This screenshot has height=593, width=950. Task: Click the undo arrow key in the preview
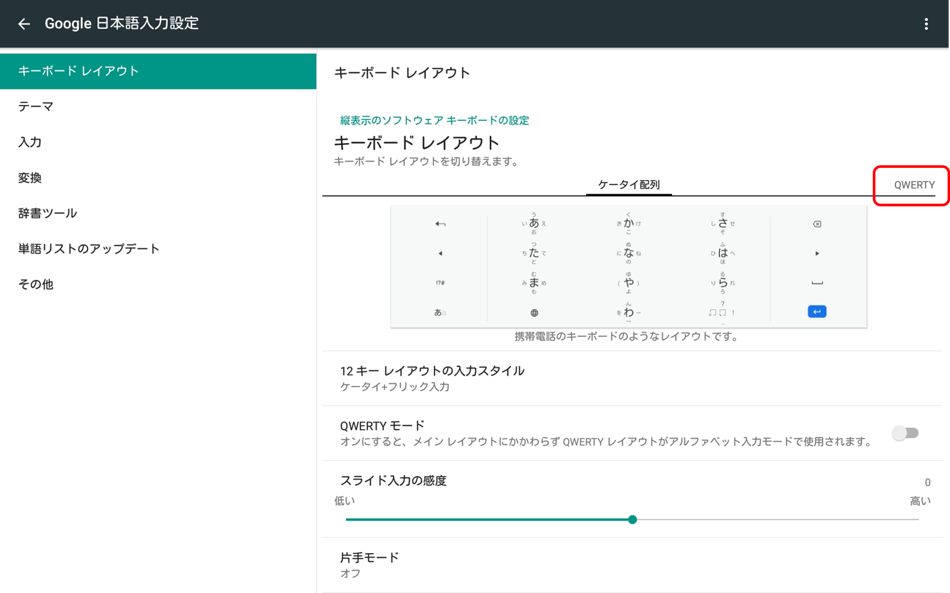pyautogui.click(x=440, y=224)
